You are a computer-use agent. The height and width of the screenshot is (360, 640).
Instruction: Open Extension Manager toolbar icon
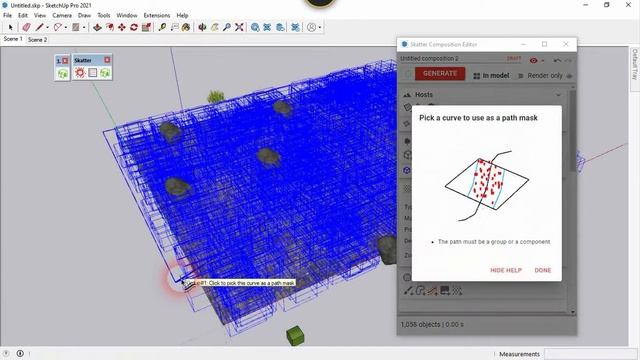(x=296, y=27)
